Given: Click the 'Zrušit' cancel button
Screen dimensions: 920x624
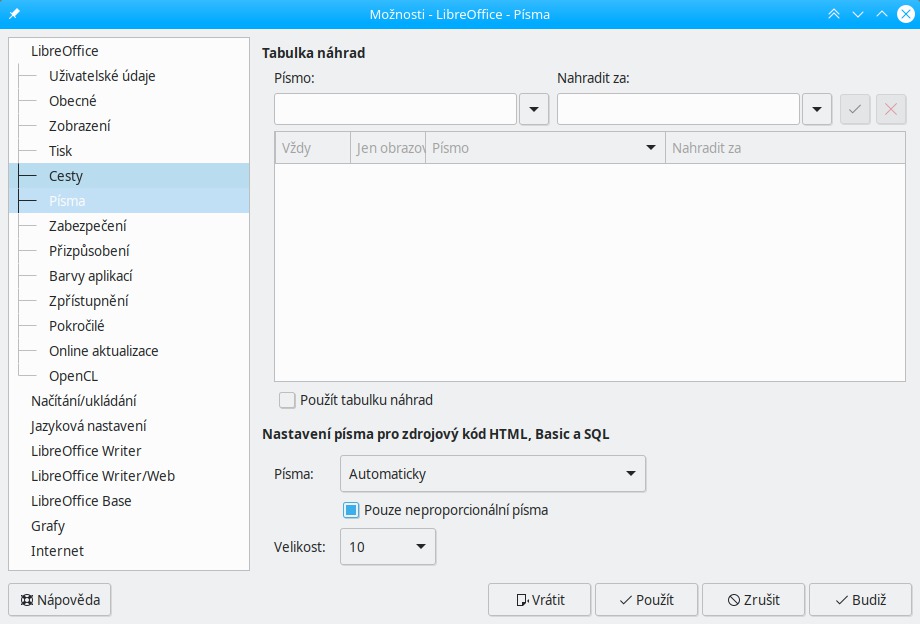Looking at the screenshot, I should [x=753, y=600].
